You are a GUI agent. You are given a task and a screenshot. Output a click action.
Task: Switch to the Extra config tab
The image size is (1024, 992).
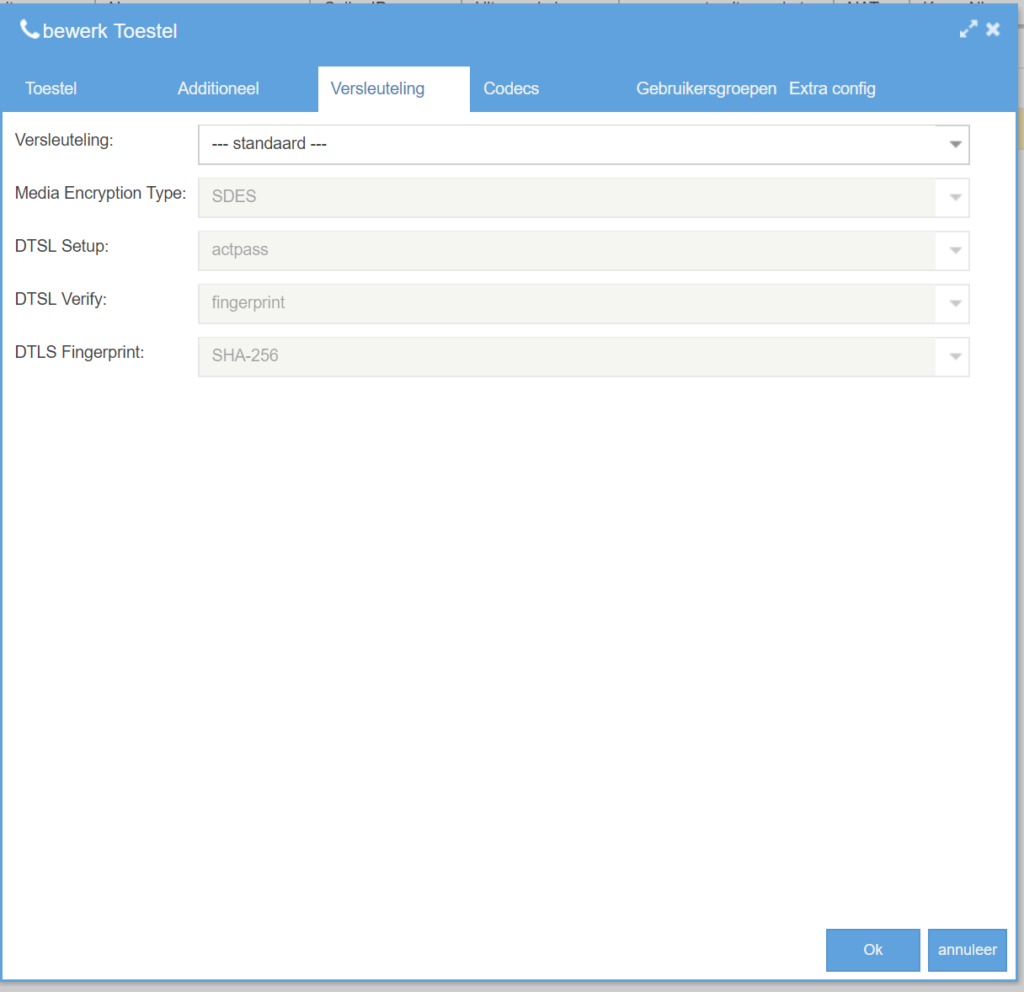point(832,89)
